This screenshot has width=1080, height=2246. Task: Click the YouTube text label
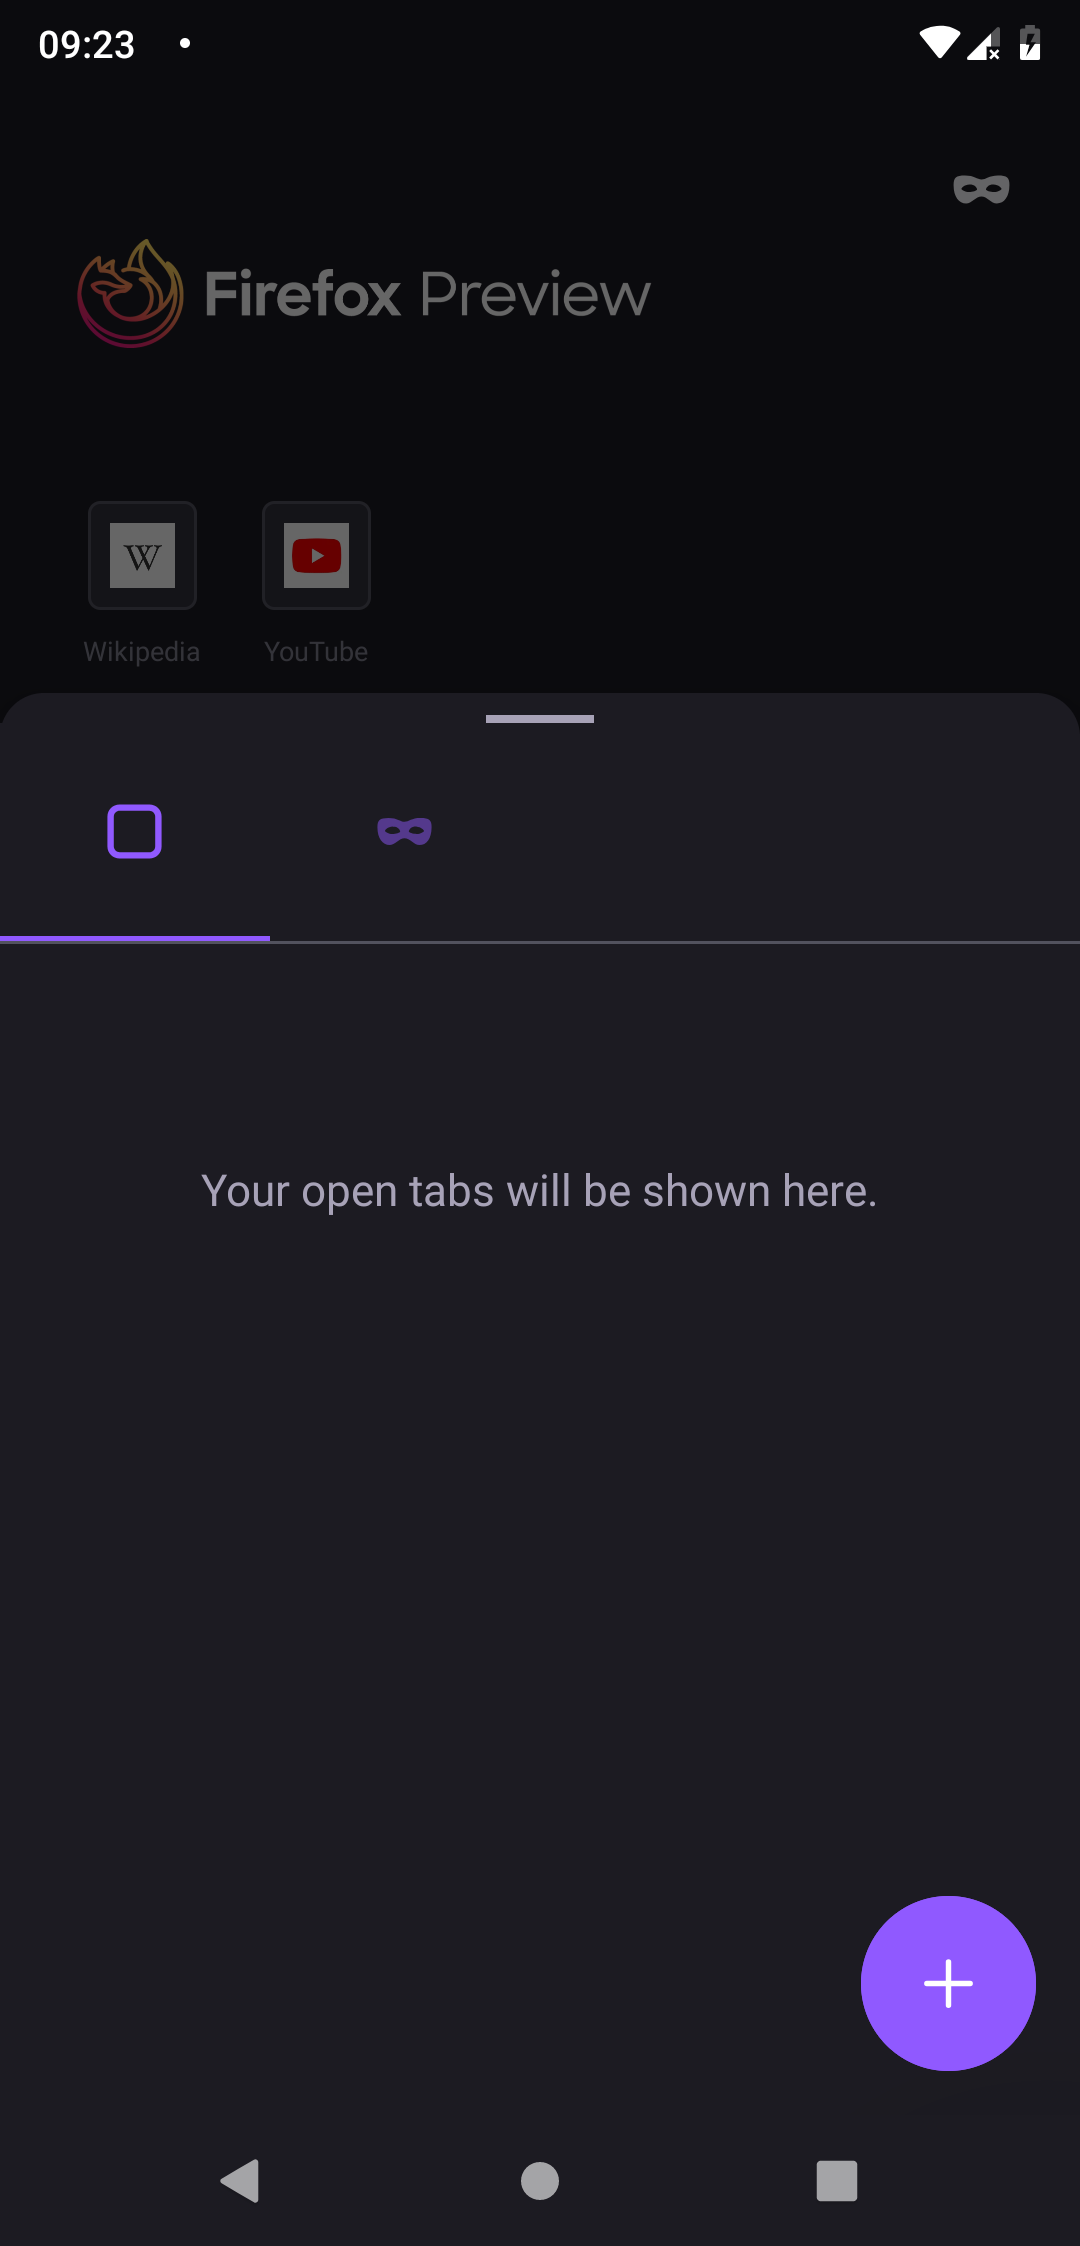[316, 652]
